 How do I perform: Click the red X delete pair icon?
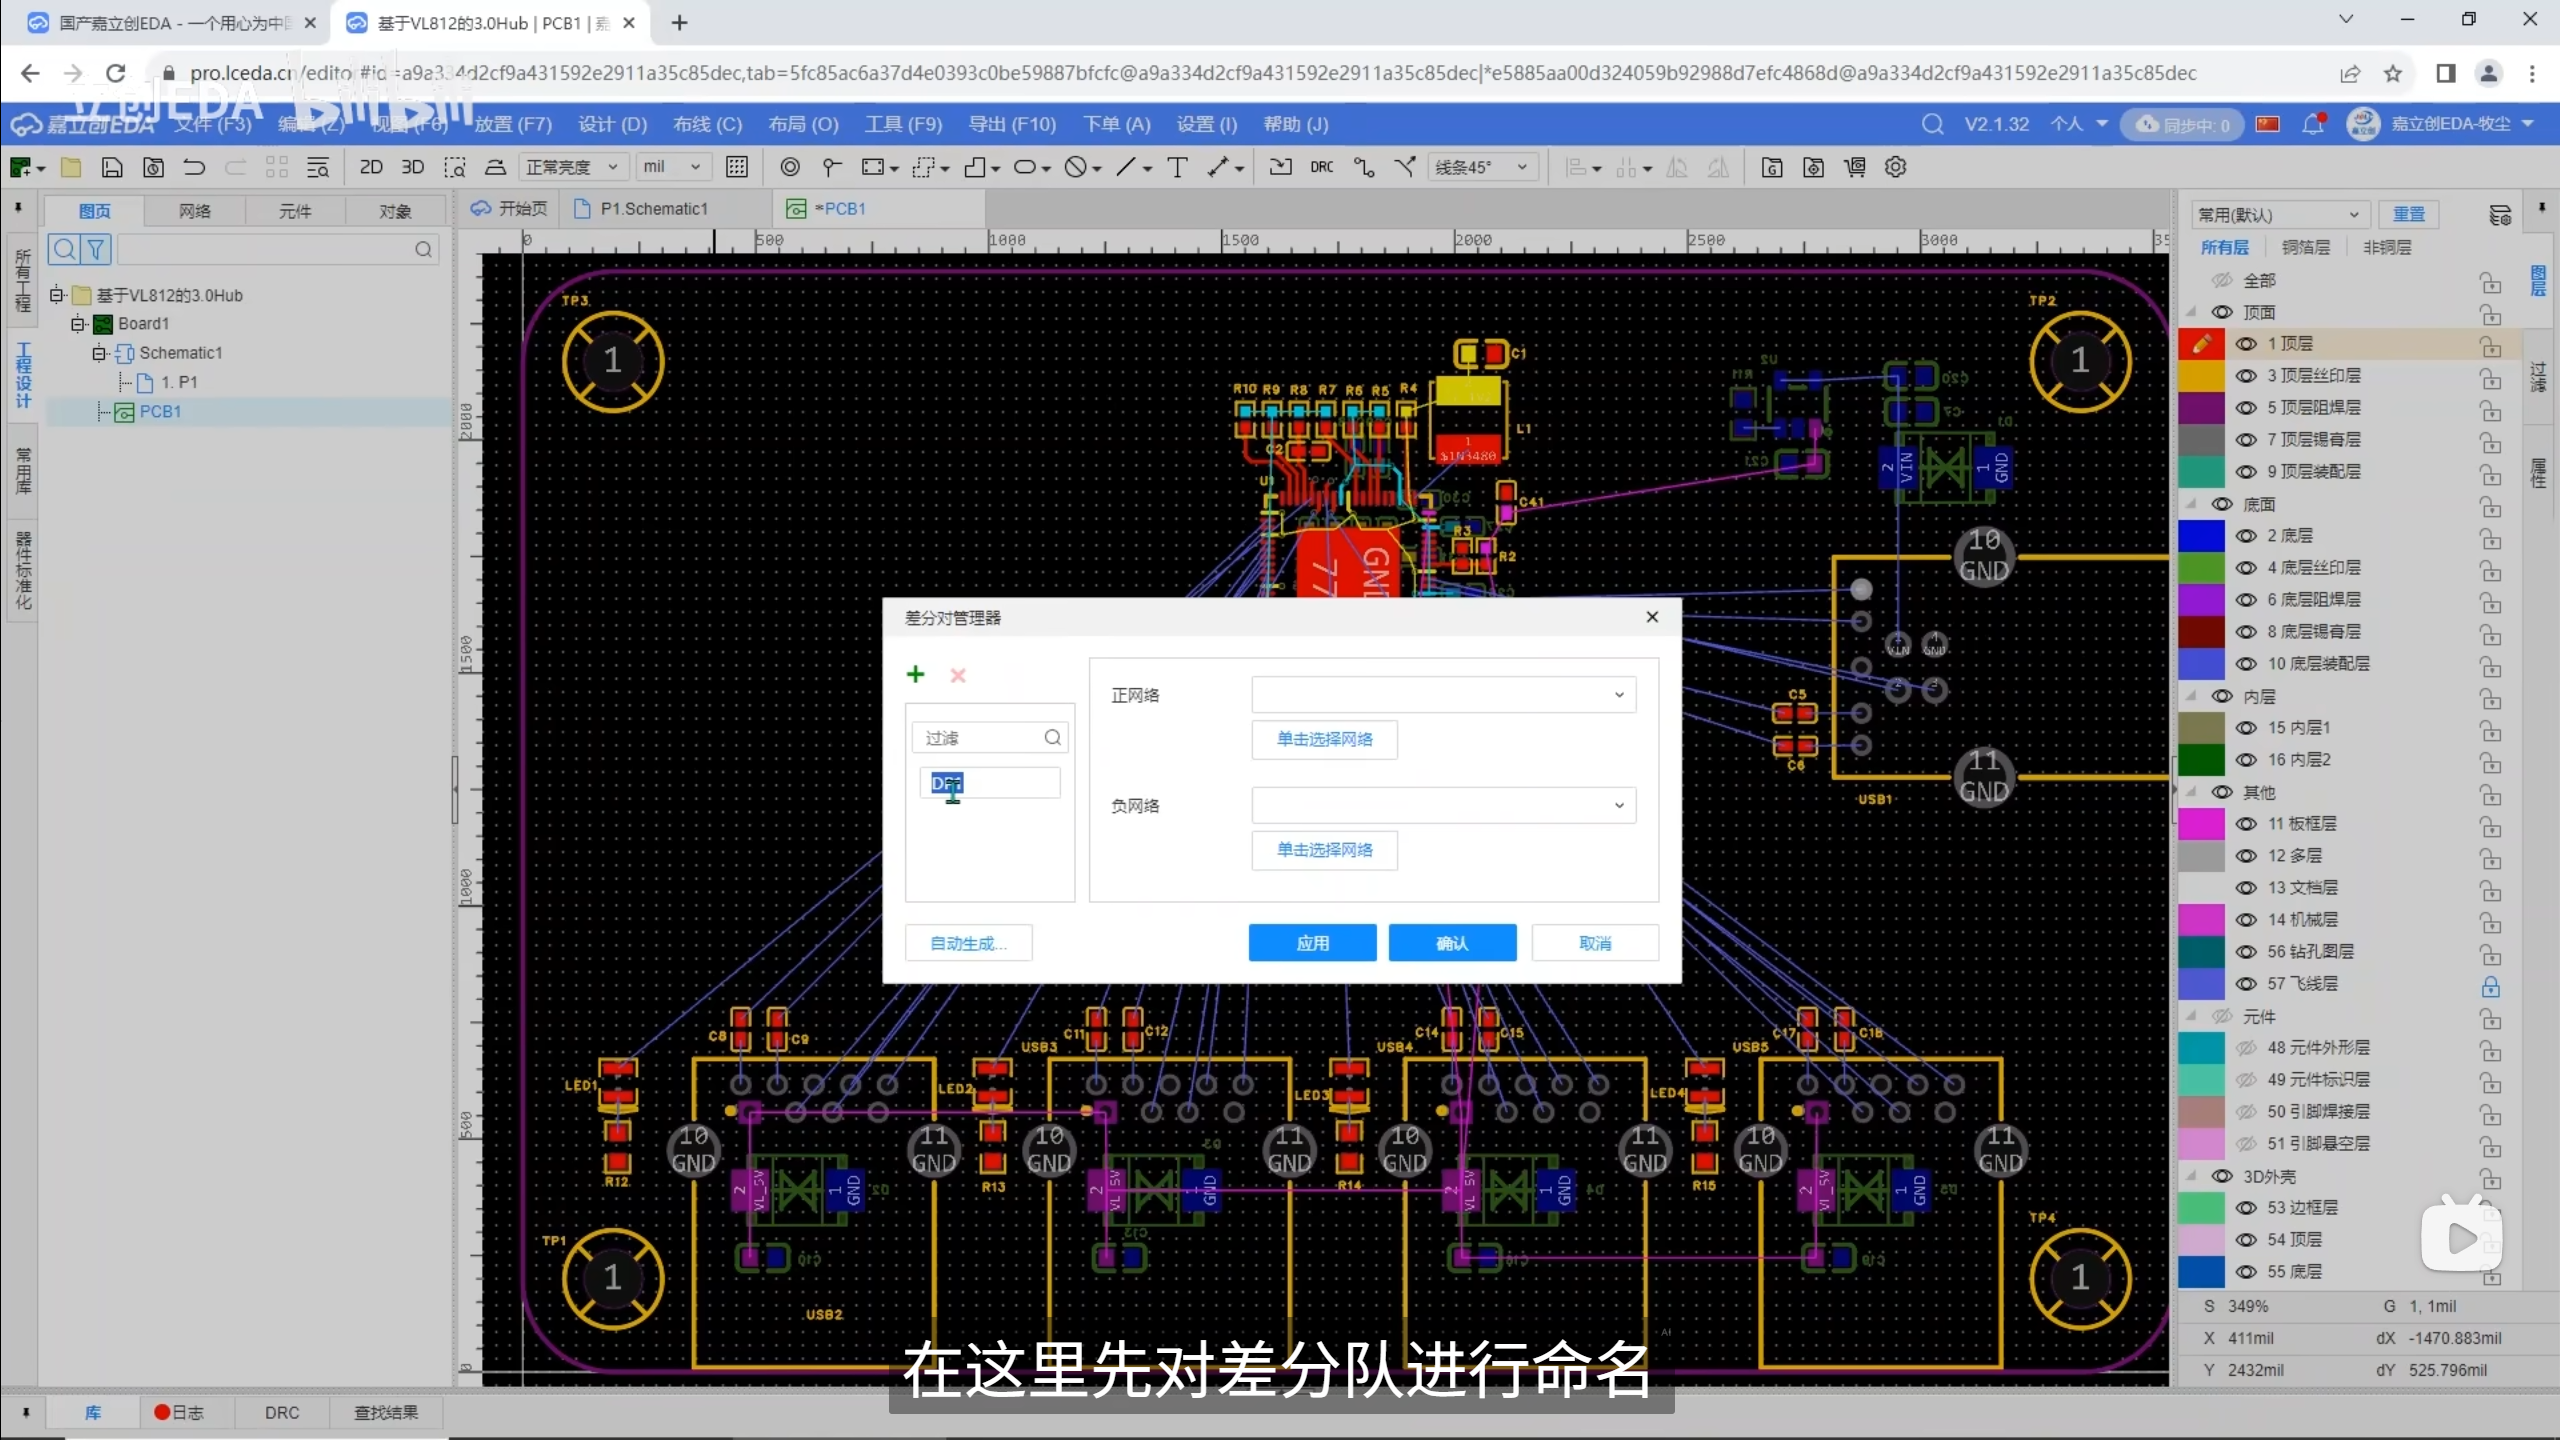(x=958, y=676)
